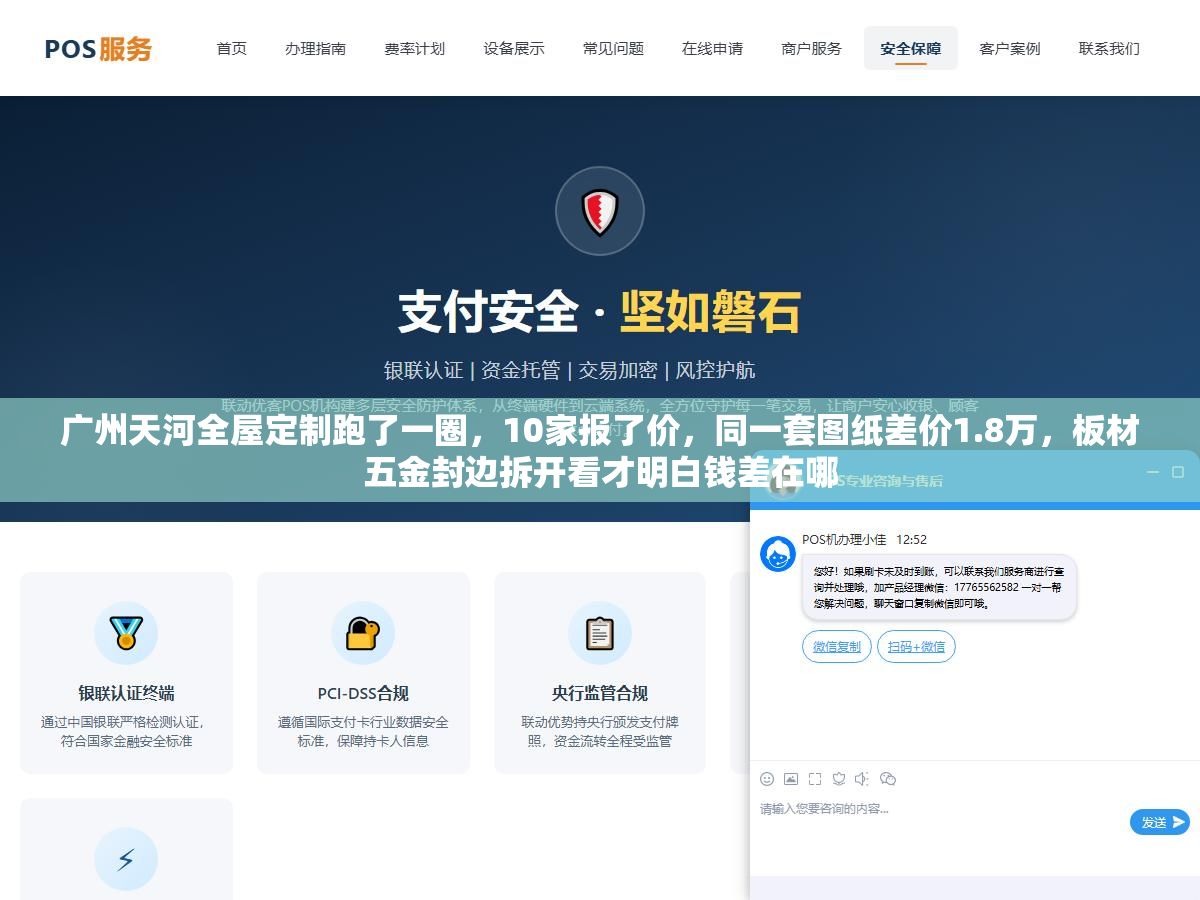Click the agent's message bubble text
Screen dimensions: 1200x900
point(938,587)
